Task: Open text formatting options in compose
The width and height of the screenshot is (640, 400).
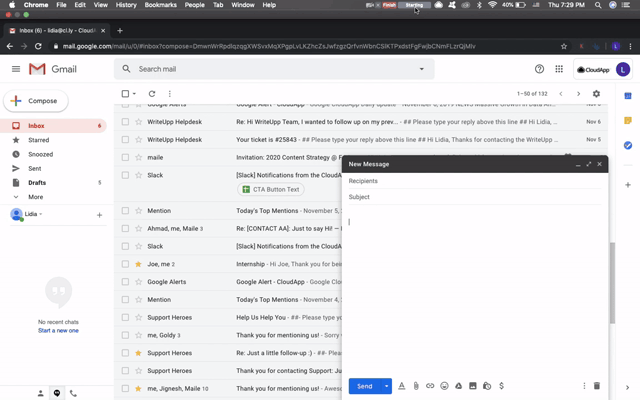Action: pos(402,386)
